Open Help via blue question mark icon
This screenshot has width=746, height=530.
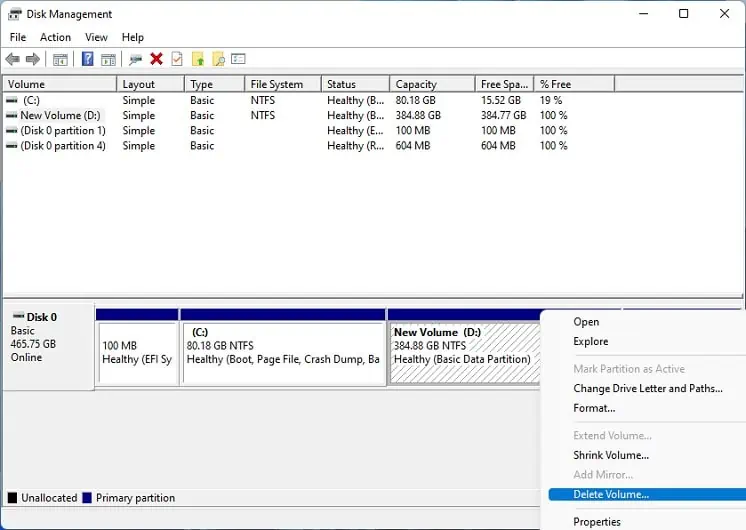coord(88,60)
